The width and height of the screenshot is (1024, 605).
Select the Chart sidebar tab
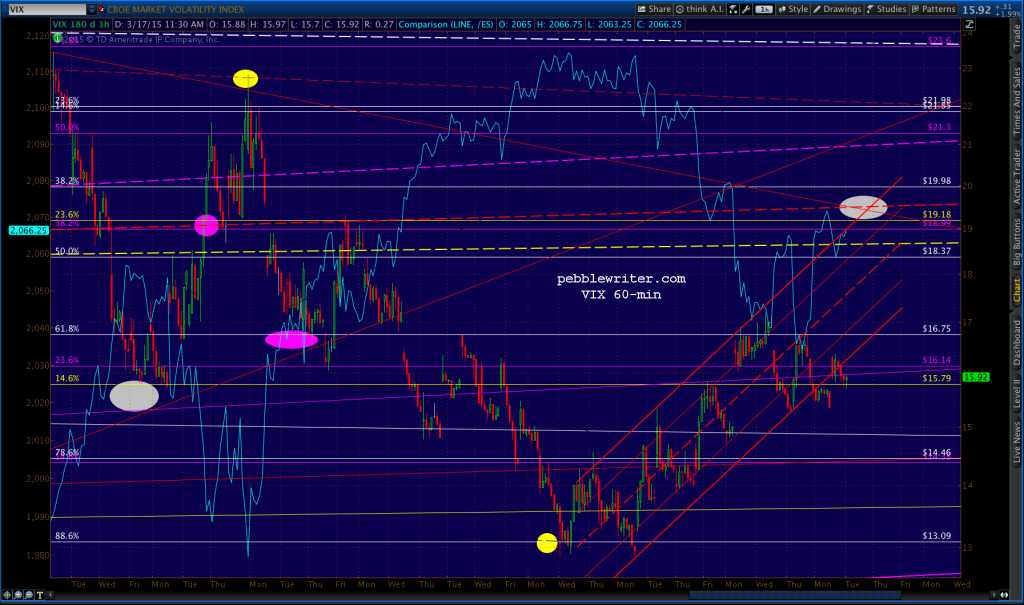(x=1017, y=289)
